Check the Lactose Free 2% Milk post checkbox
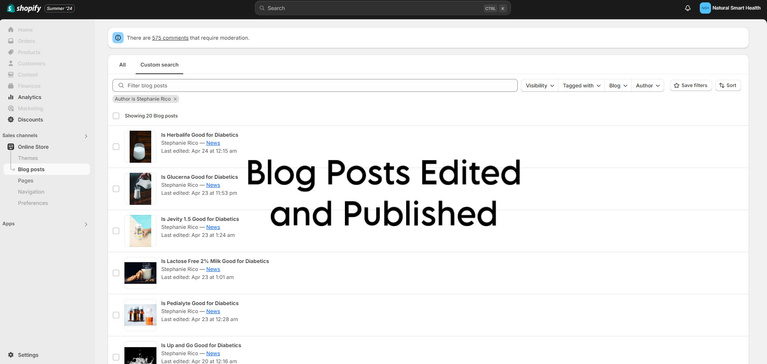This screenshot has height=364, width=767. [116, 273]
